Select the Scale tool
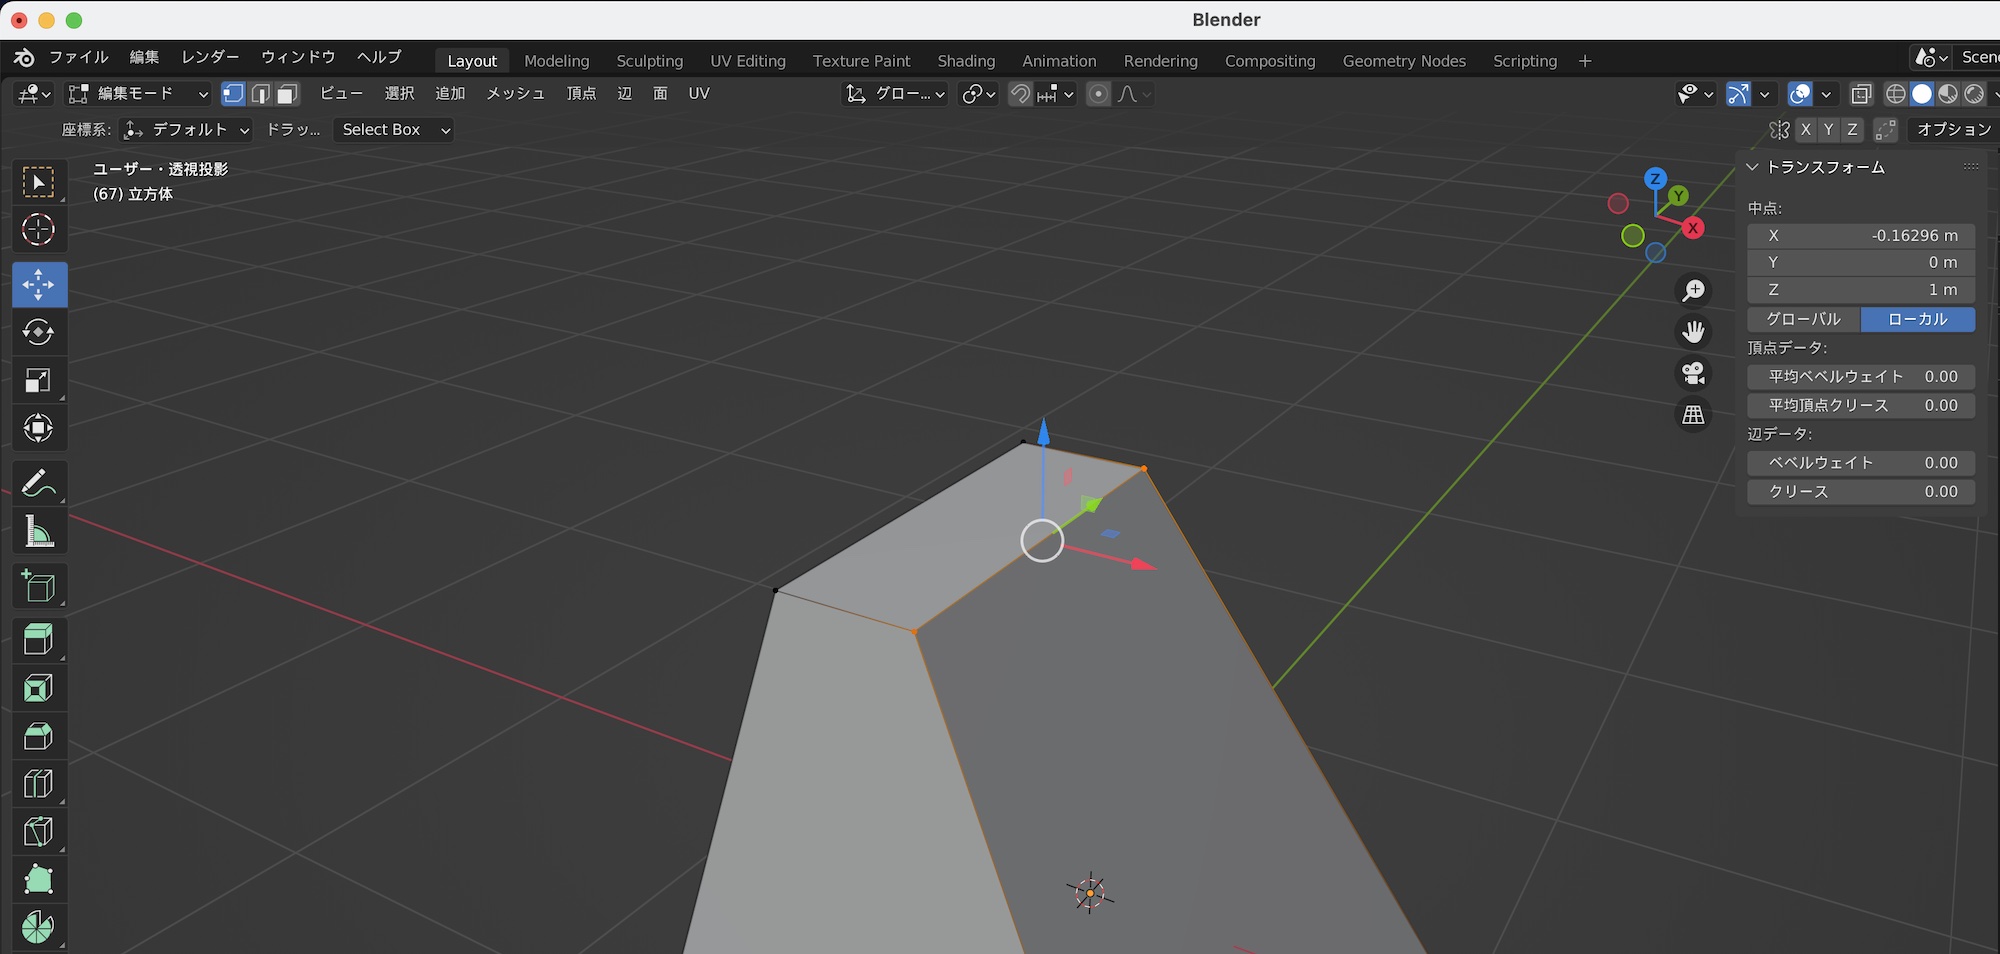The image size is (2000, 954). 38,381
